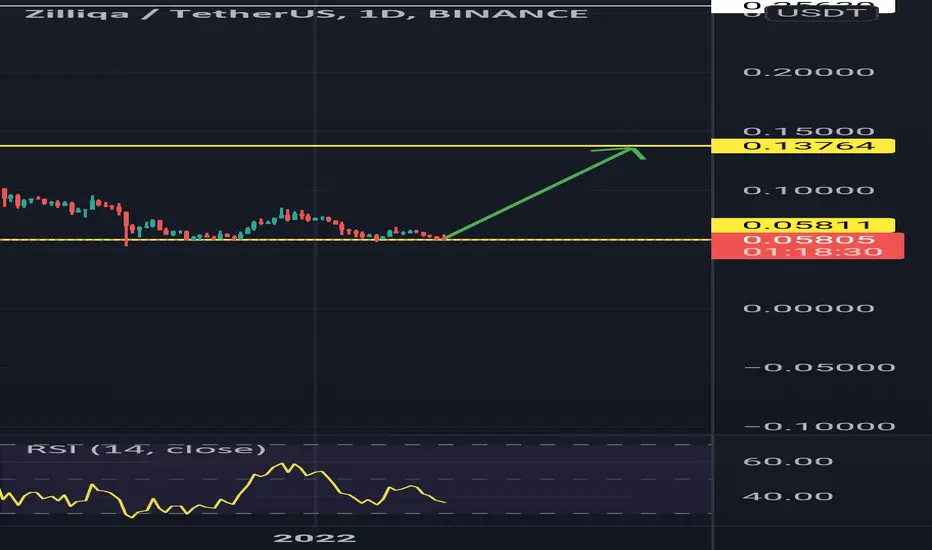This screenshot has height=550, width=932.
Task: Click the 60.00 RSI scale value
Action: [x=788, y=461]
